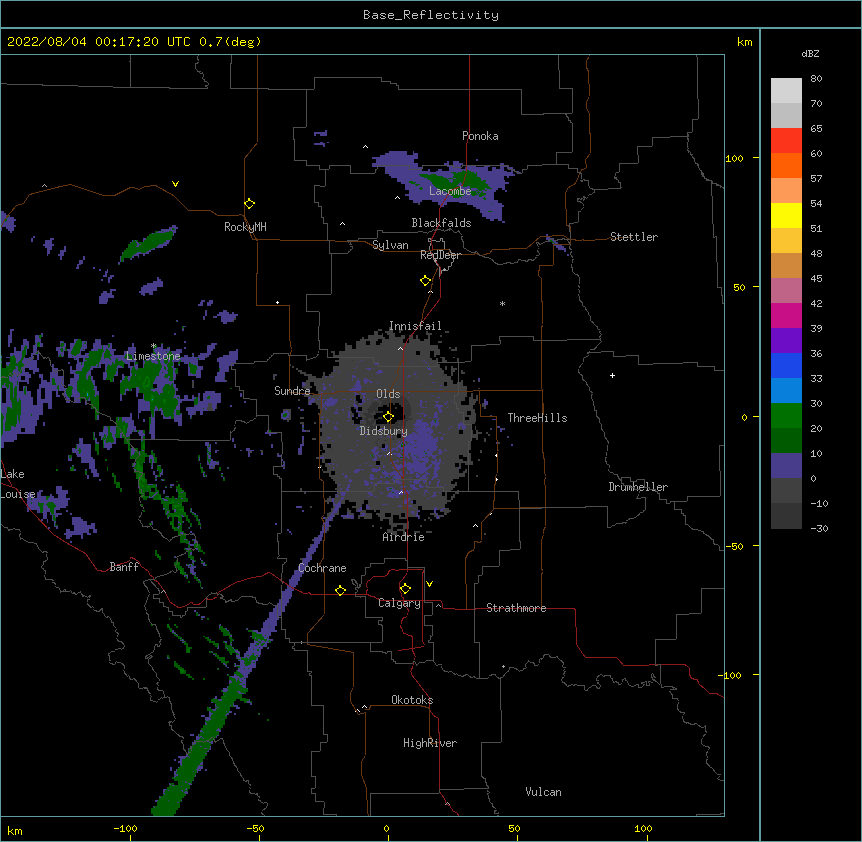Click the Limestone label

point(153,356)
